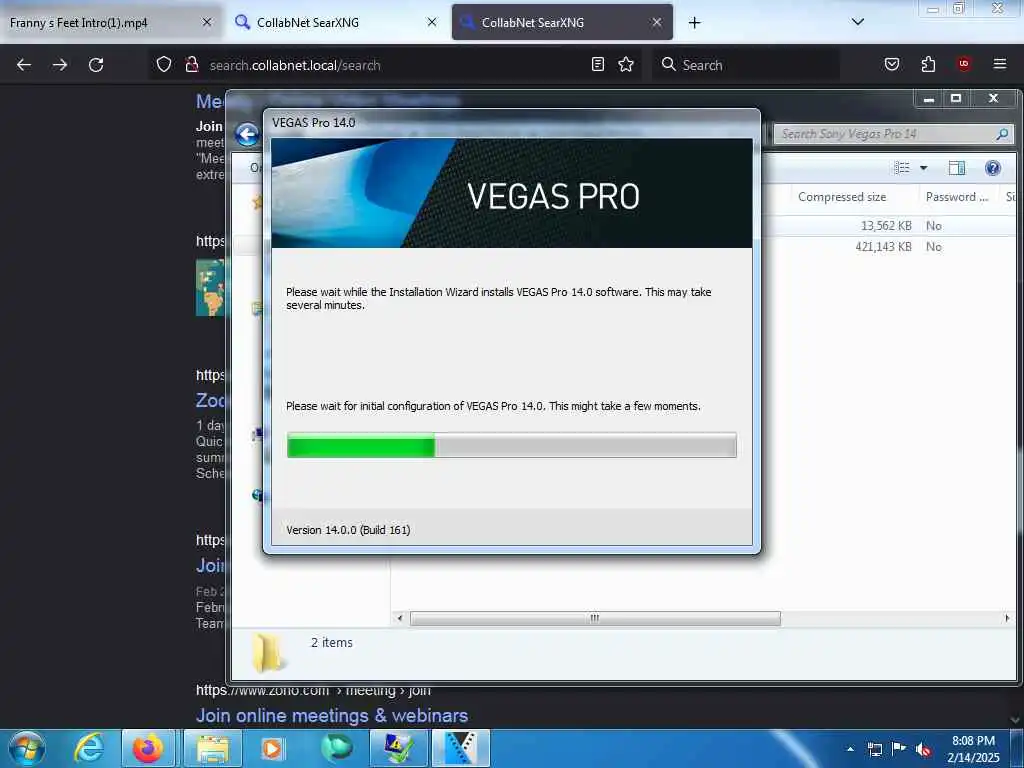Open the Explorer view options dropdown
1024x768 pixels.
[x=923, y=168]
